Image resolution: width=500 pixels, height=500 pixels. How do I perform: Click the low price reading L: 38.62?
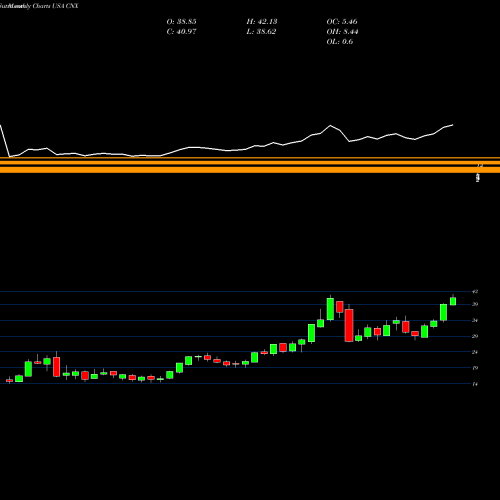pos(262,32)
